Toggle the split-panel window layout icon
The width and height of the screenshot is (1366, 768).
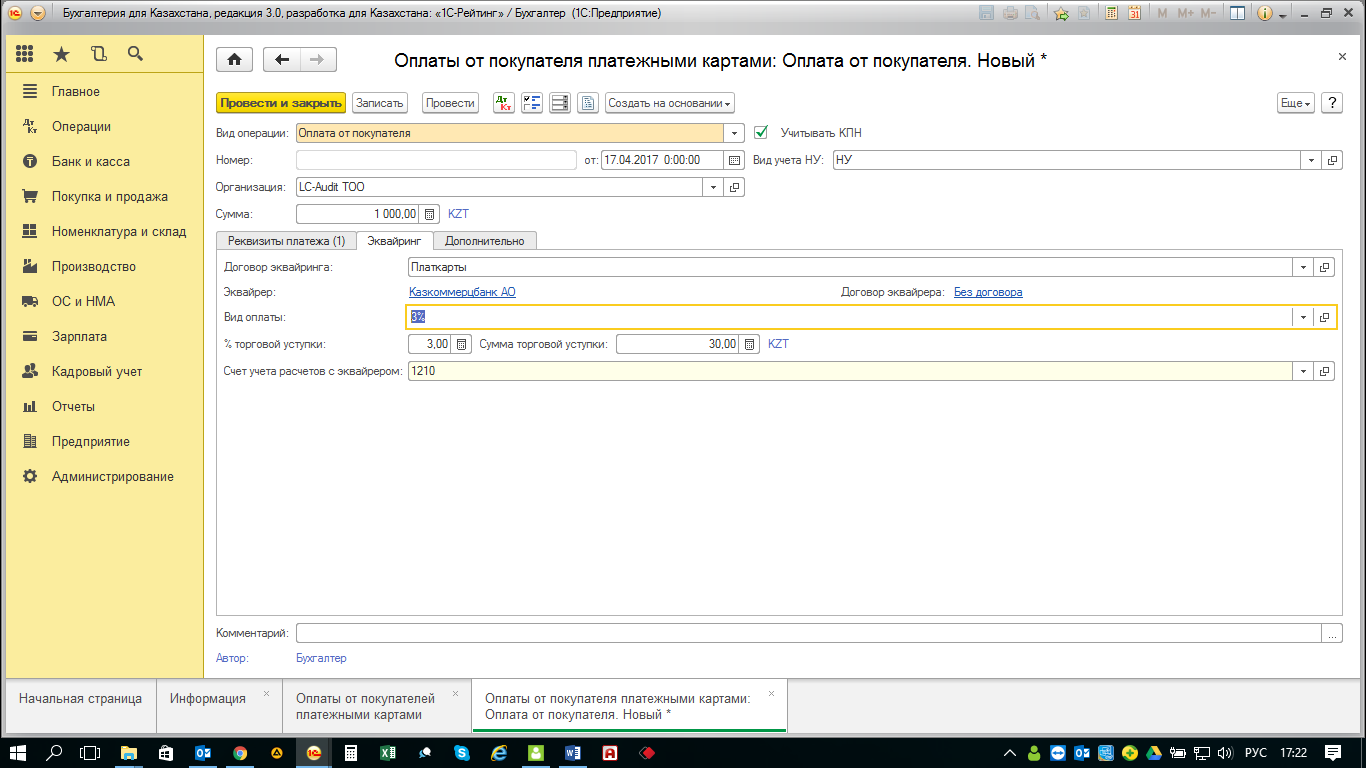click(1237, 14)
